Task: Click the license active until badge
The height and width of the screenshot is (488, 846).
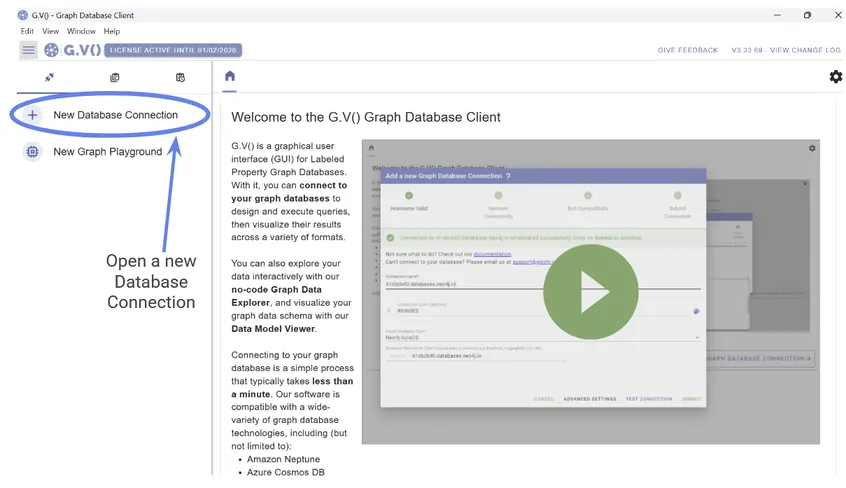Action: pyautogui.click(x=173, y=50)
